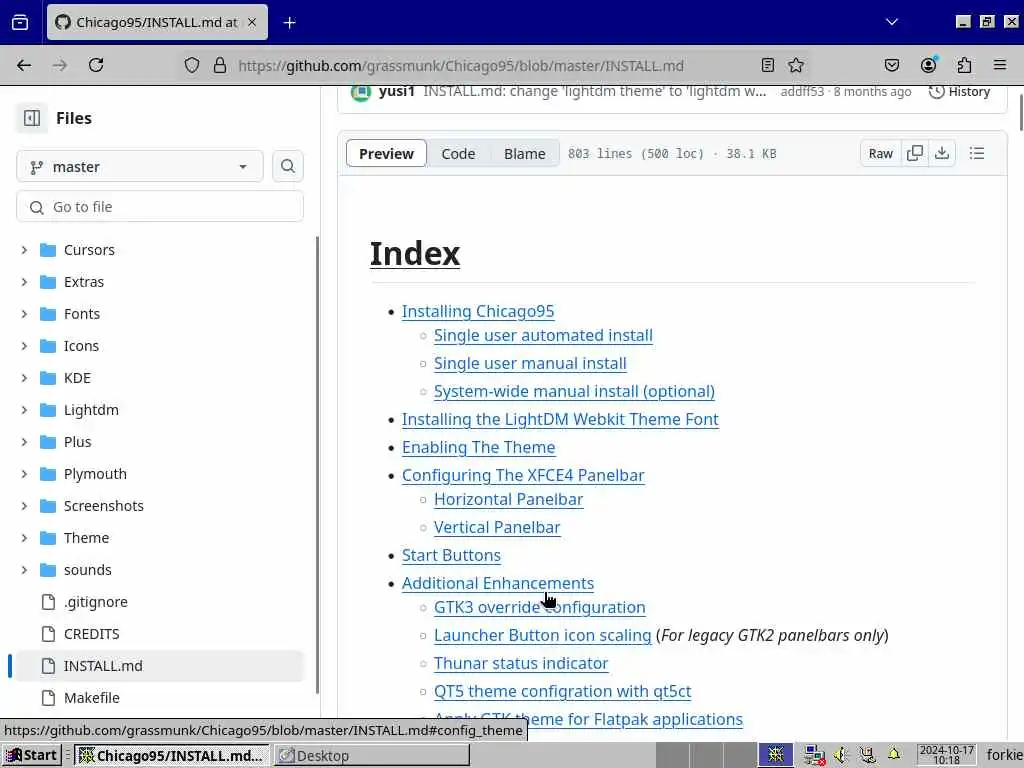Open the CREDITS file

tap(91, 634)
